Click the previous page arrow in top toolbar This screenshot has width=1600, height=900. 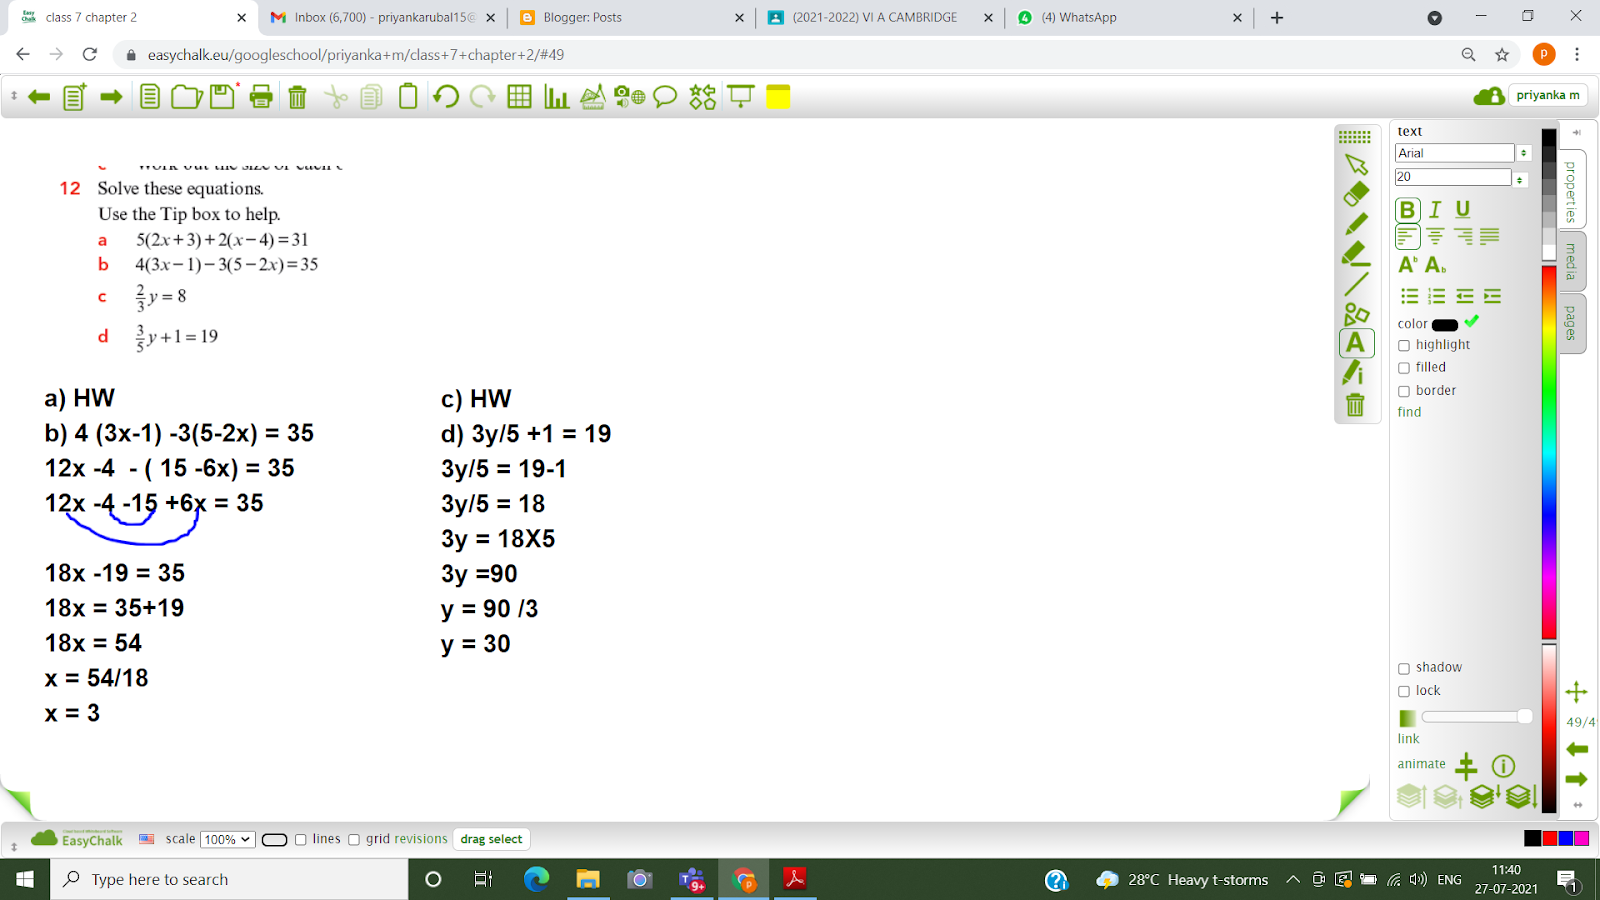click(39, 97)
